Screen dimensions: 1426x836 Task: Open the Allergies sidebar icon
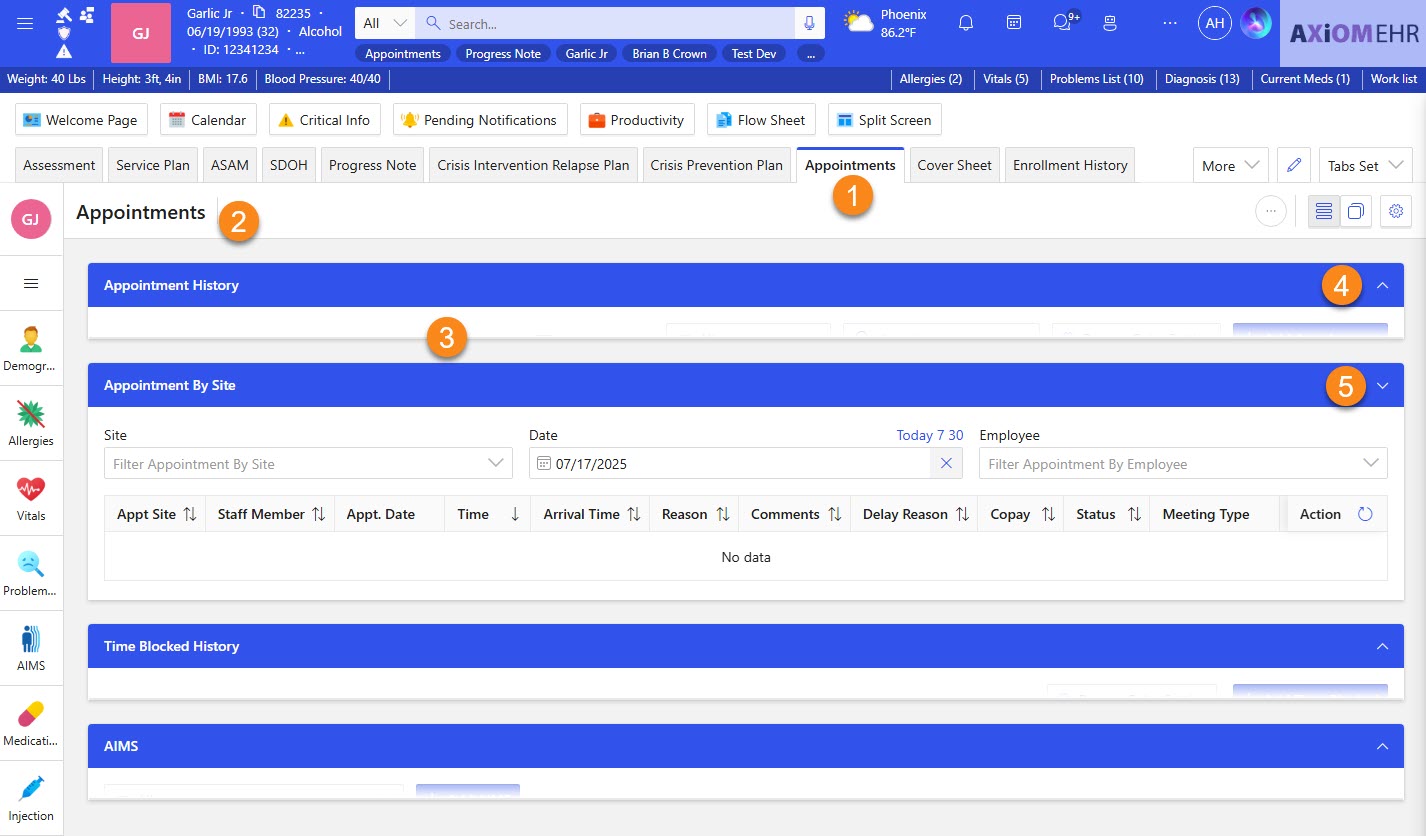(x=31, y=422)
